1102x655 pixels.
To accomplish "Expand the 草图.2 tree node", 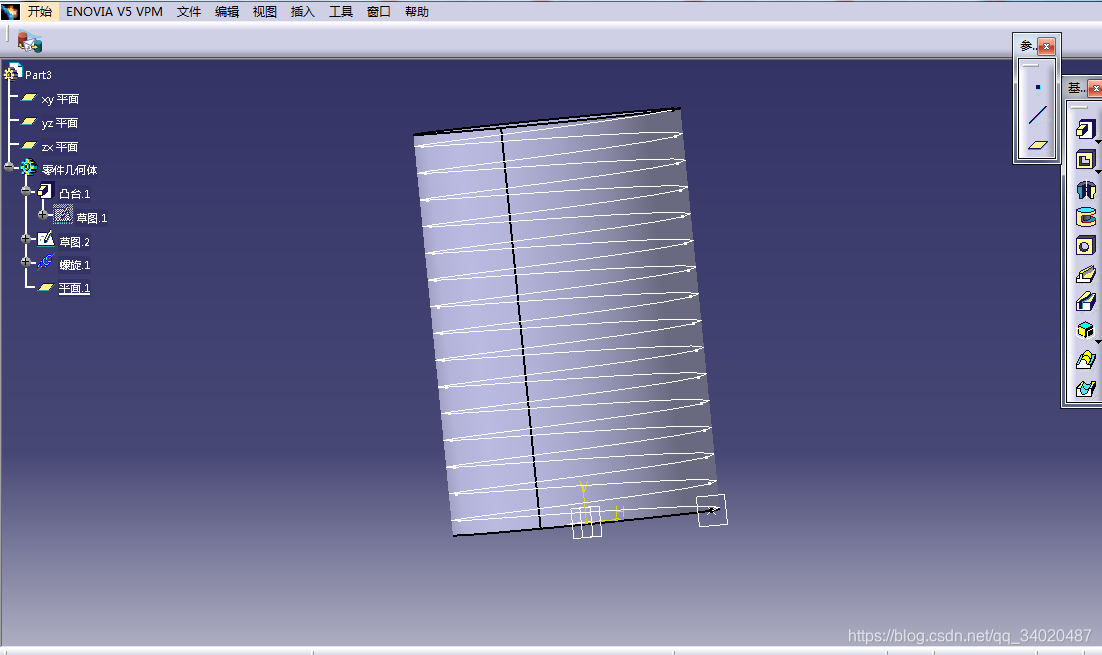I will click(x=27, y=240).
